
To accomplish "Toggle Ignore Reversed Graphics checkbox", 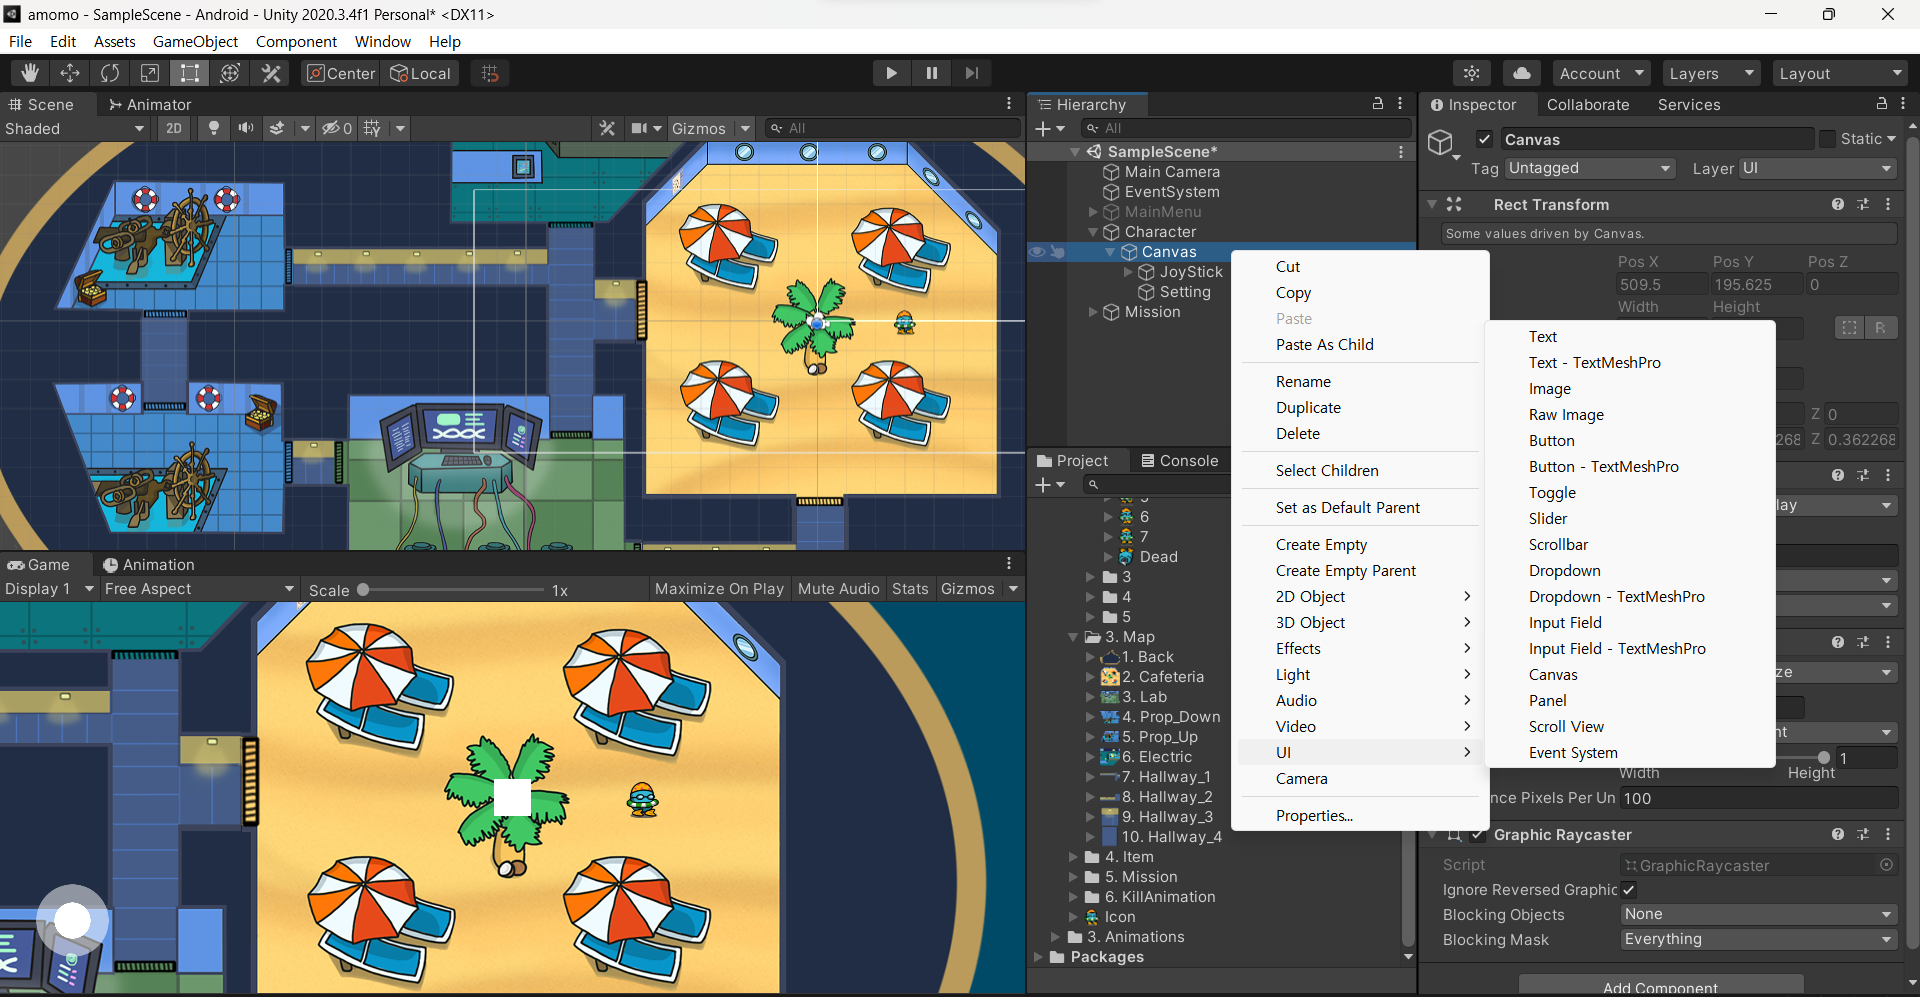I will [1629, 889].
